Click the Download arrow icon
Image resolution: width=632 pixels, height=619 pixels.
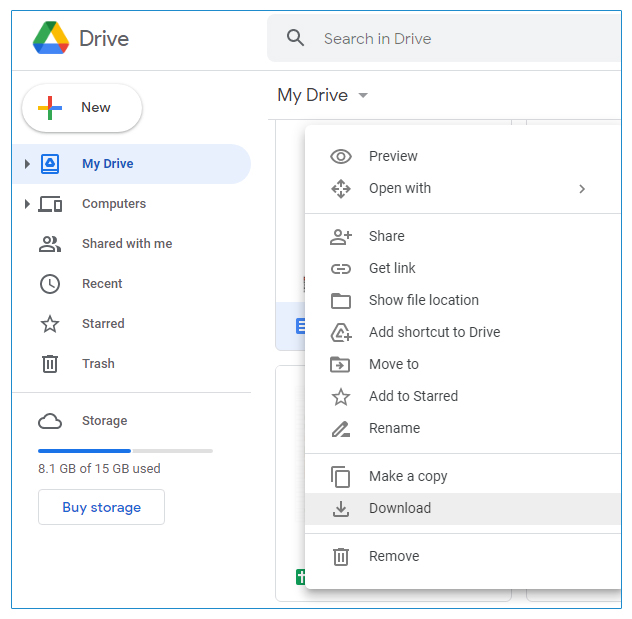[x=341, y=509]
